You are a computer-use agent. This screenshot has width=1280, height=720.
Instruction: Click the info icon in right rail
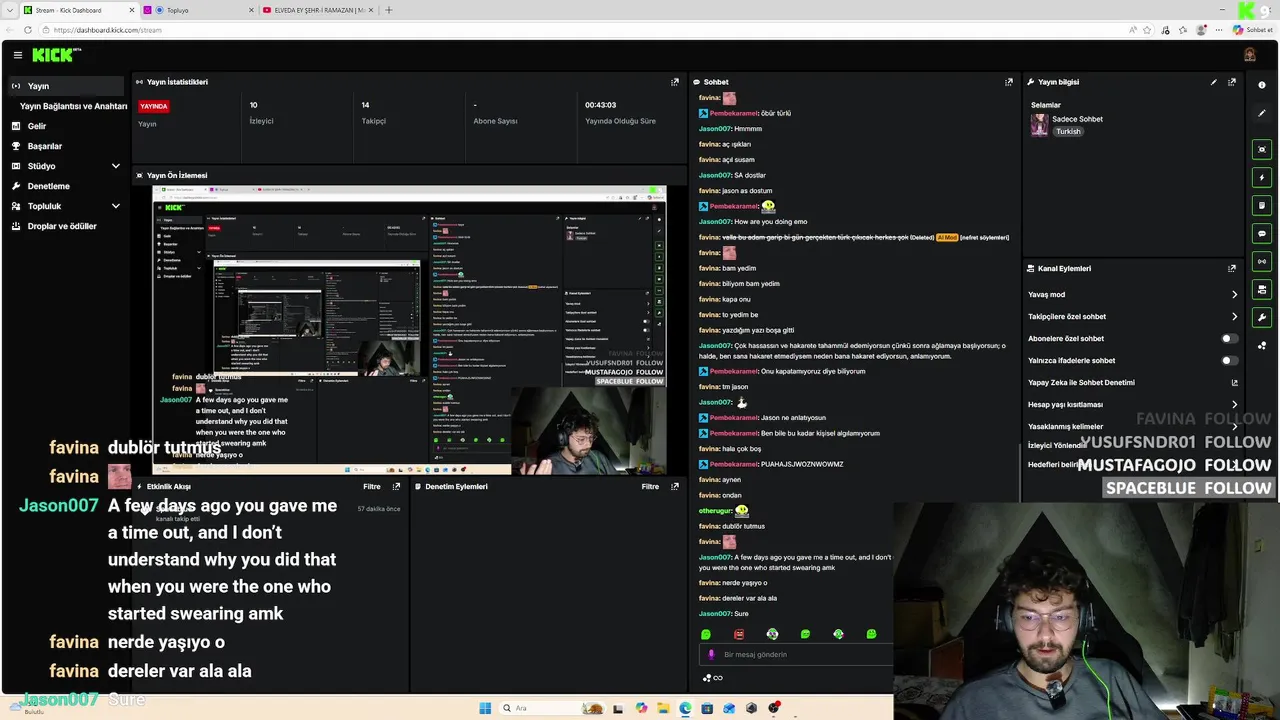(x=1262, y=85)
